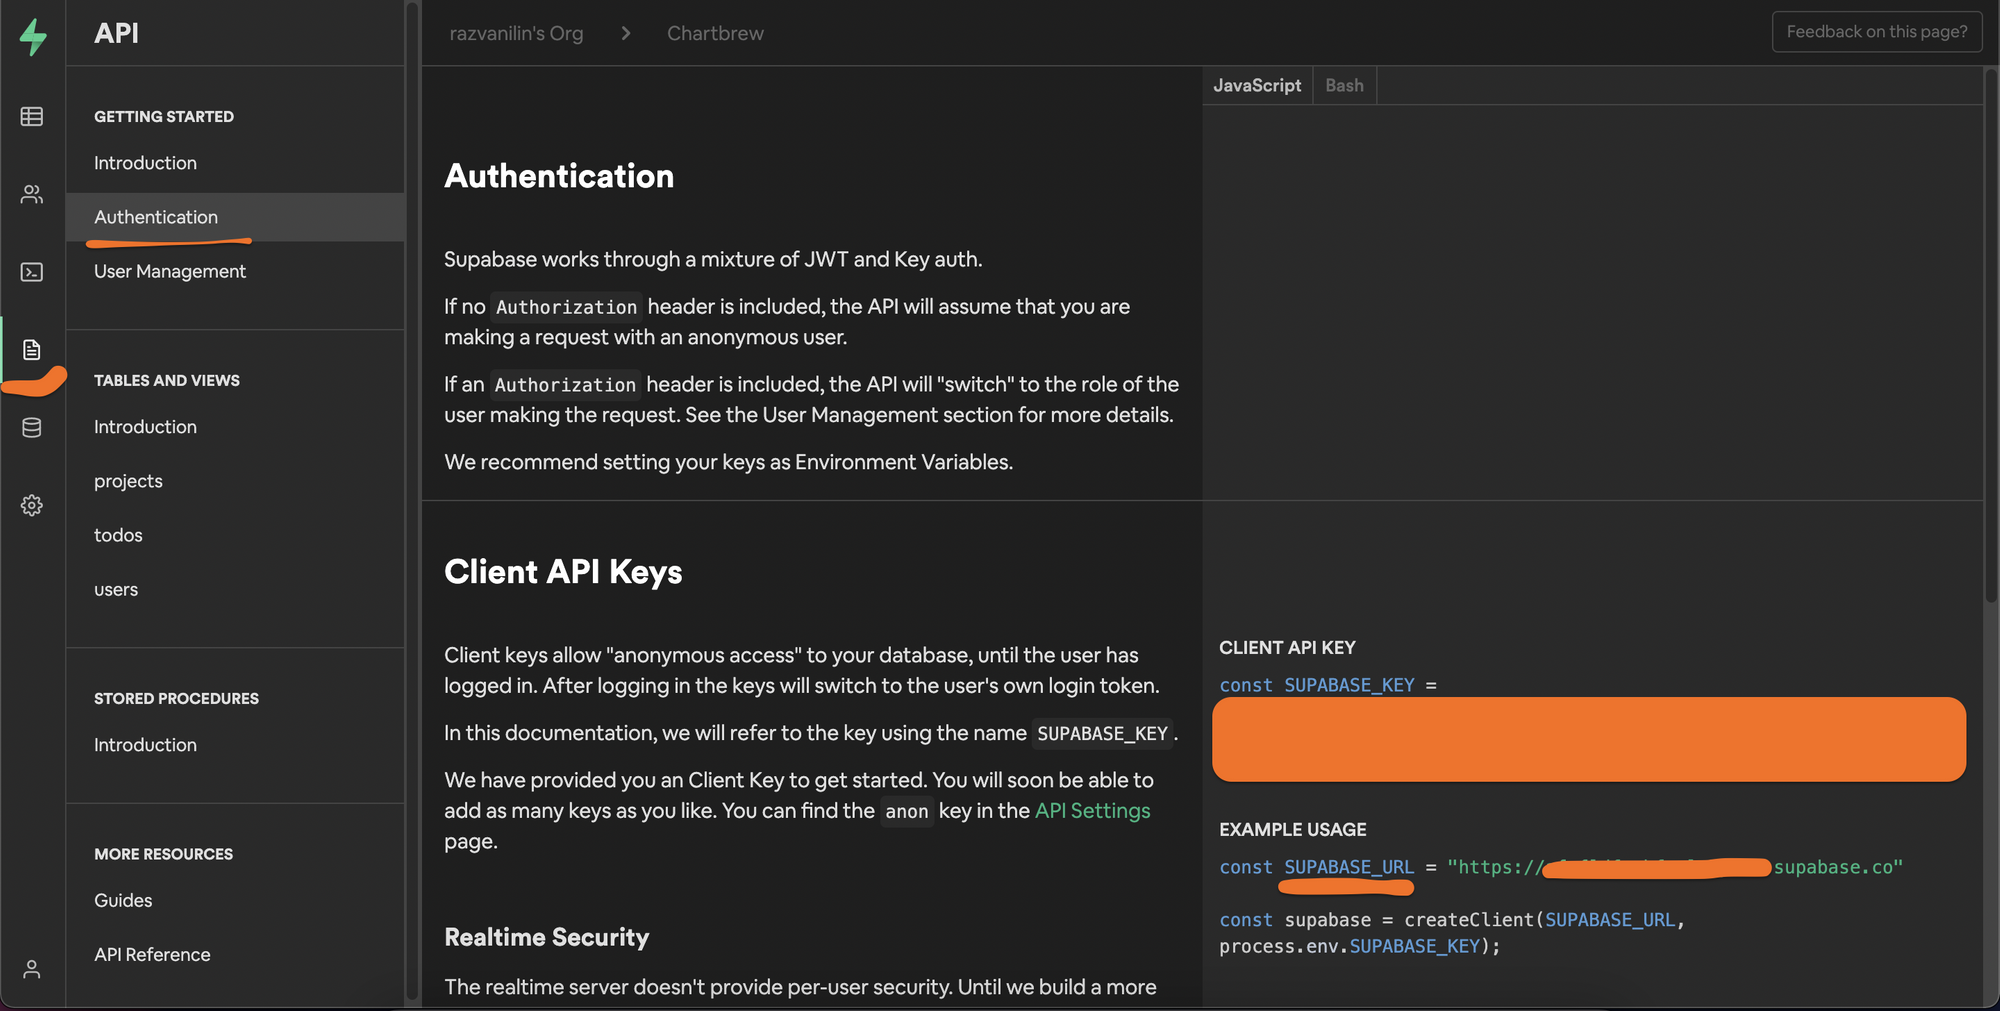Open the Chartbrew breadcrumb item

click(x=714, y=32)
